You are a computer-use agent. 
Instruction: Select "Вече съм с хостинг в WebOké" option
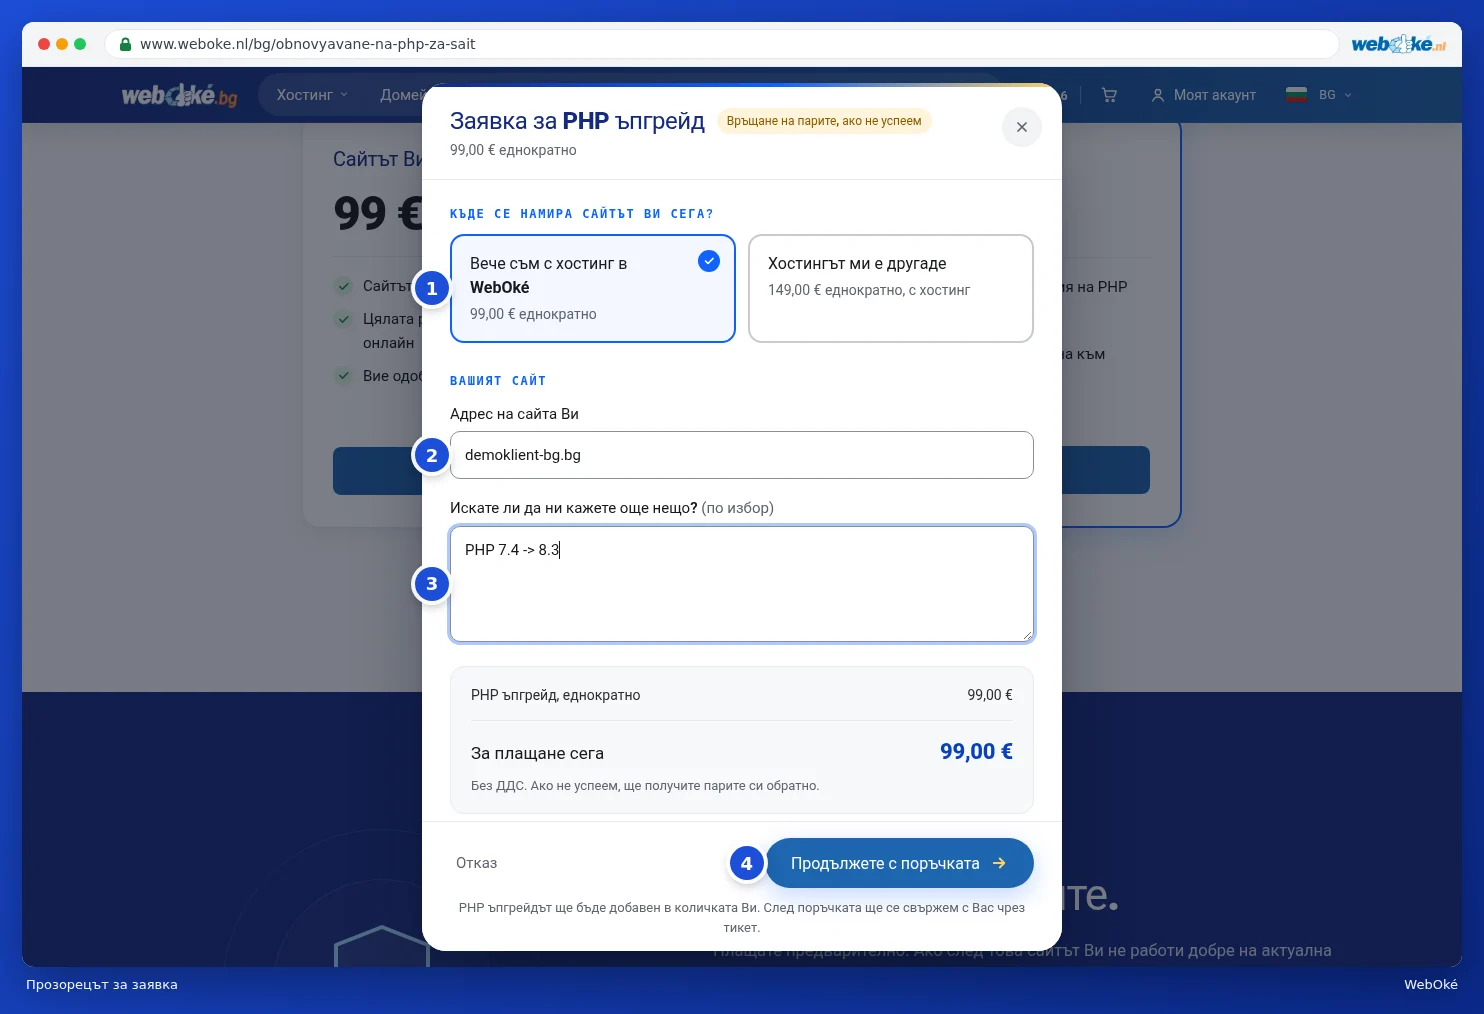click(x=593, y=288)
